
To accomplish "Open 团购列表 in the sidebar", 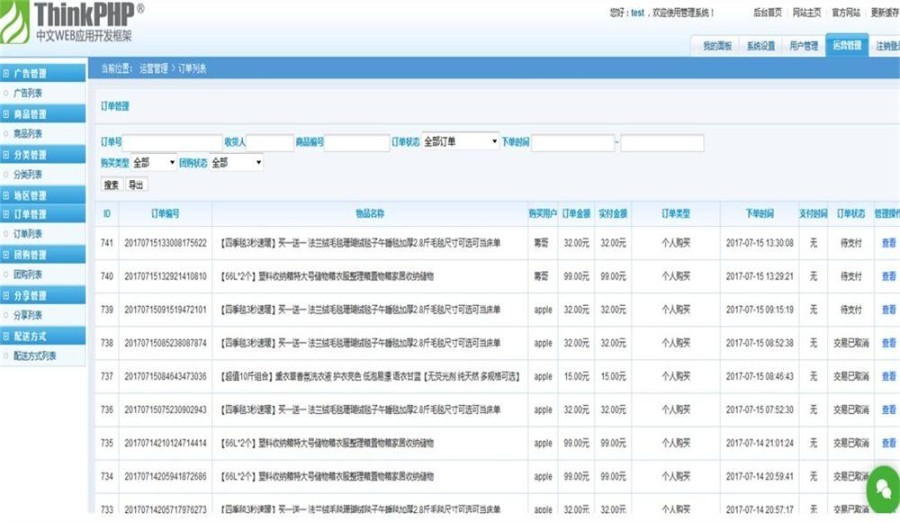I will click(x=28, y=274).
